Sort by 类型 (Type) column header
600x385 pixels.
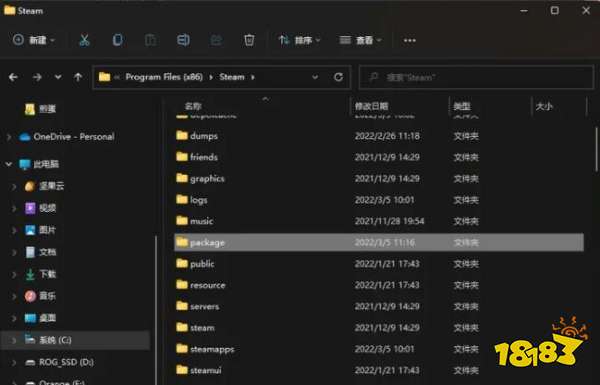[x=462, y=106]
